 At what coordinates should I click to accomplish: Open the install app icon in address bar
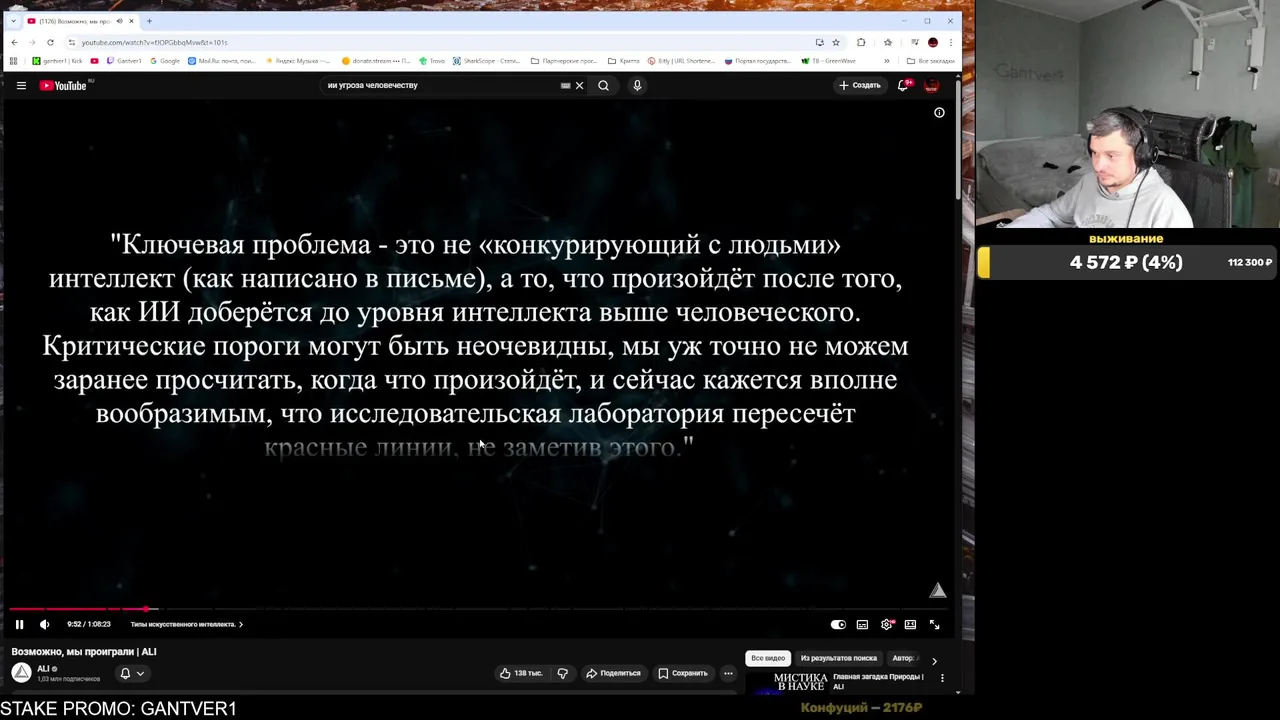coord(819,42)
